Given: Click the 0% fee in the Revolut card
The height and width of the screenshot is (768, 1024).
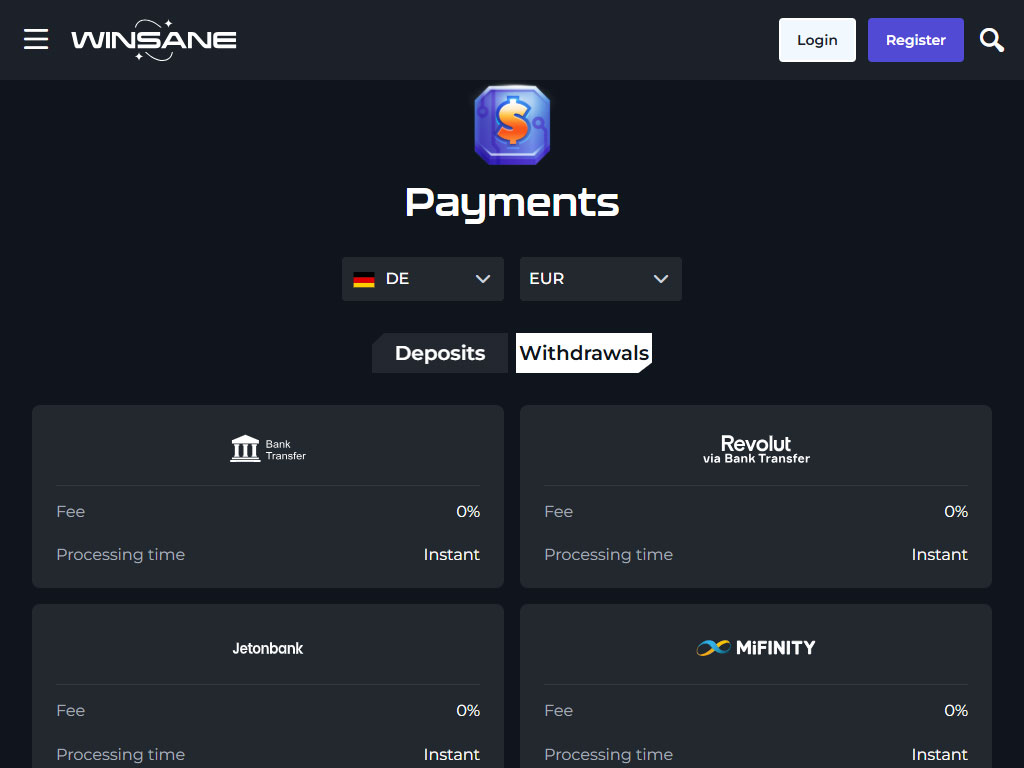Looking at the screenshot, I should pyautogui.click(x=956, y=511).
